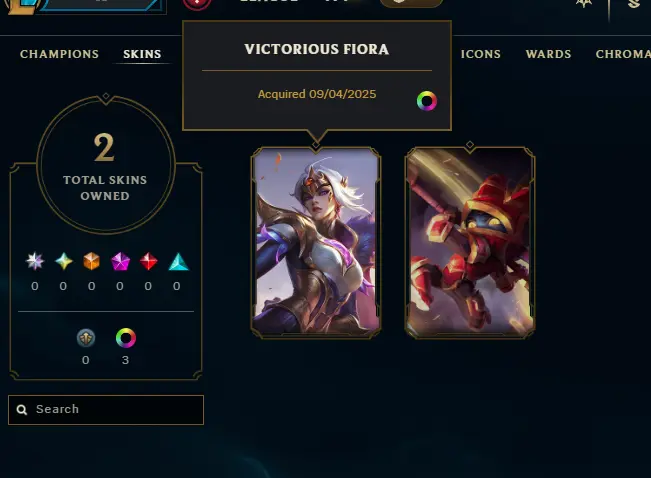Go to the Chromas tab
Viewport: 651px width, 478px height.
[623, 54]
